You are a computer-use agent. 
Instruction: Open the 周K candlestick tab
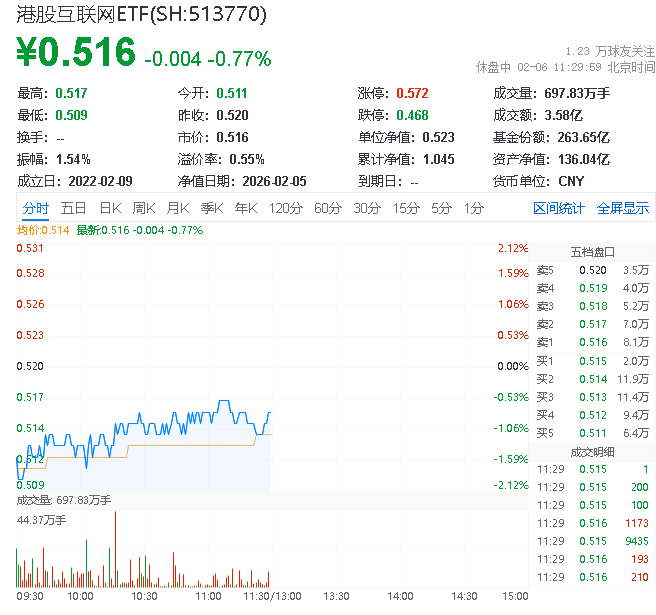143,208
